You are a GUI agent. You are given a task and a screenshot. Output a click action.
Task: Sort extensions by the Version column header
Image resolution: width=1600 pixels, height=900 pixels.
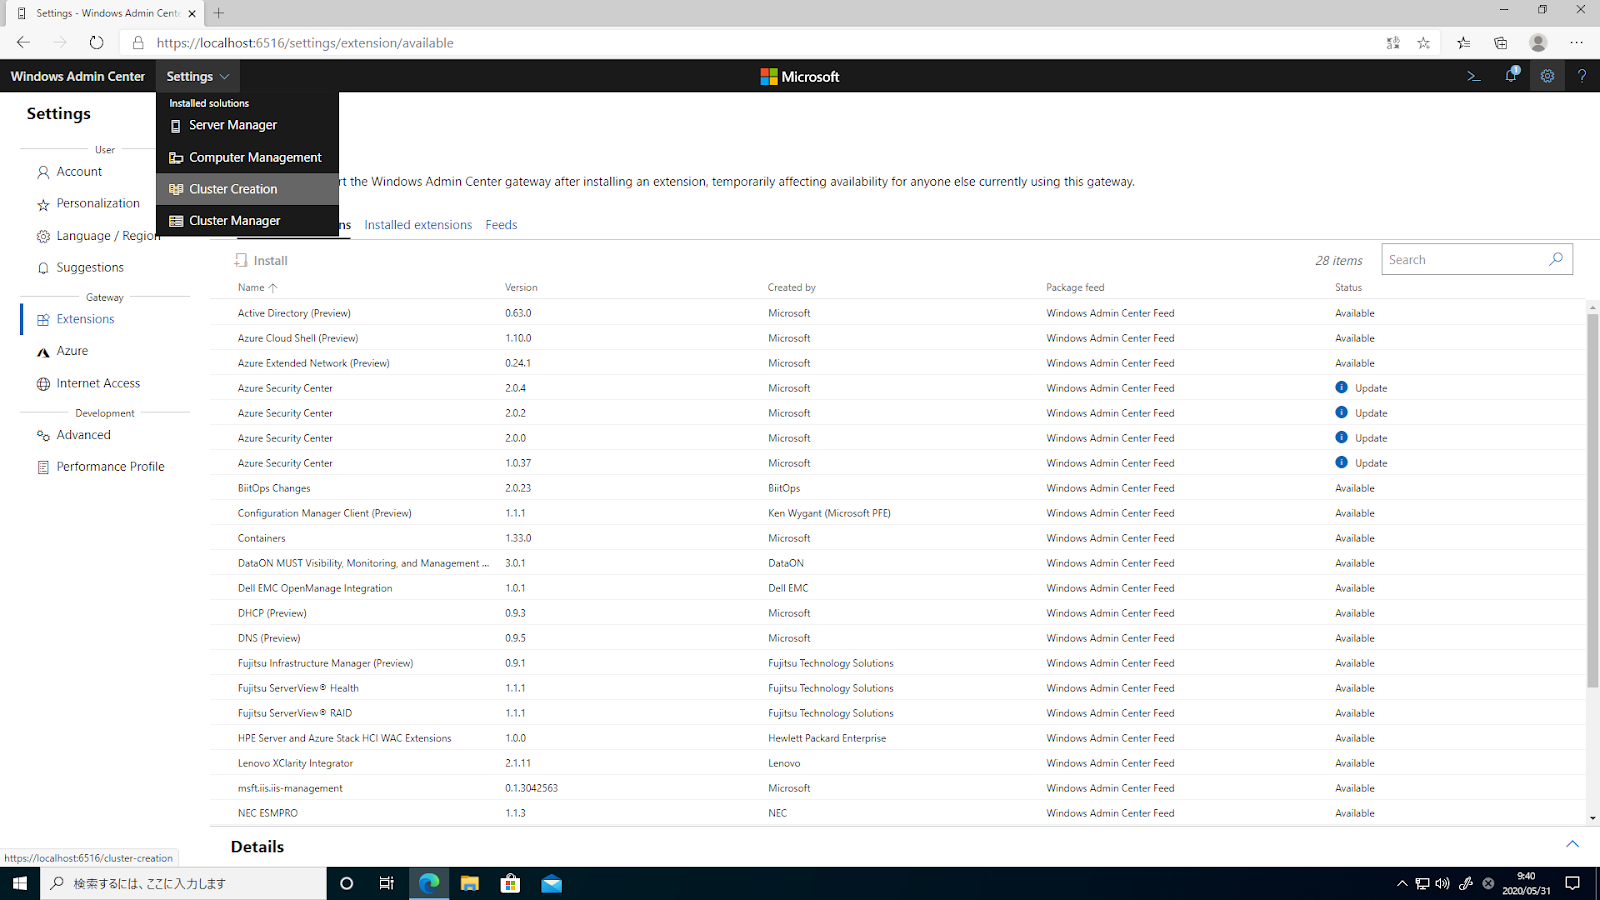[521, 287]
